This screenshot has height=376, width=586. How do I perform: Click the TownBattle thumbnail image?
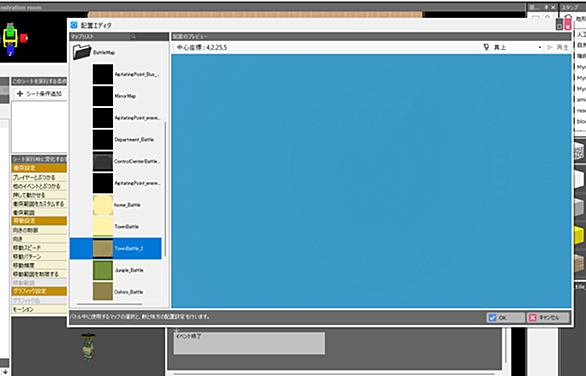(103, 226)
